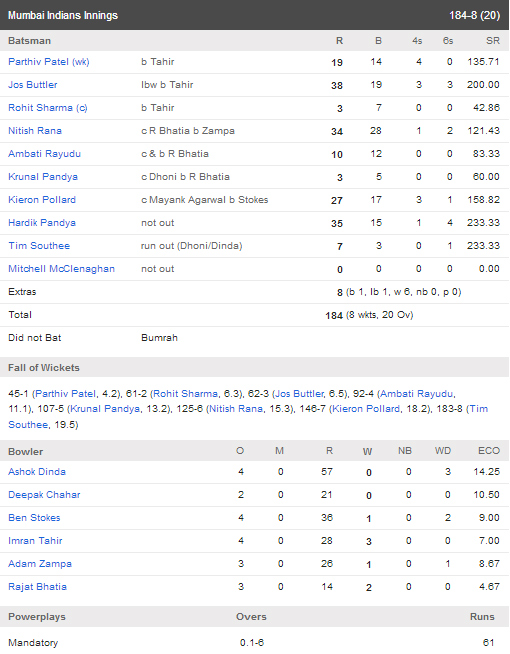Open Rajat Bhatia bowler link
The image size is (510, 654).
pyautogui.click(x=38, y=586)
